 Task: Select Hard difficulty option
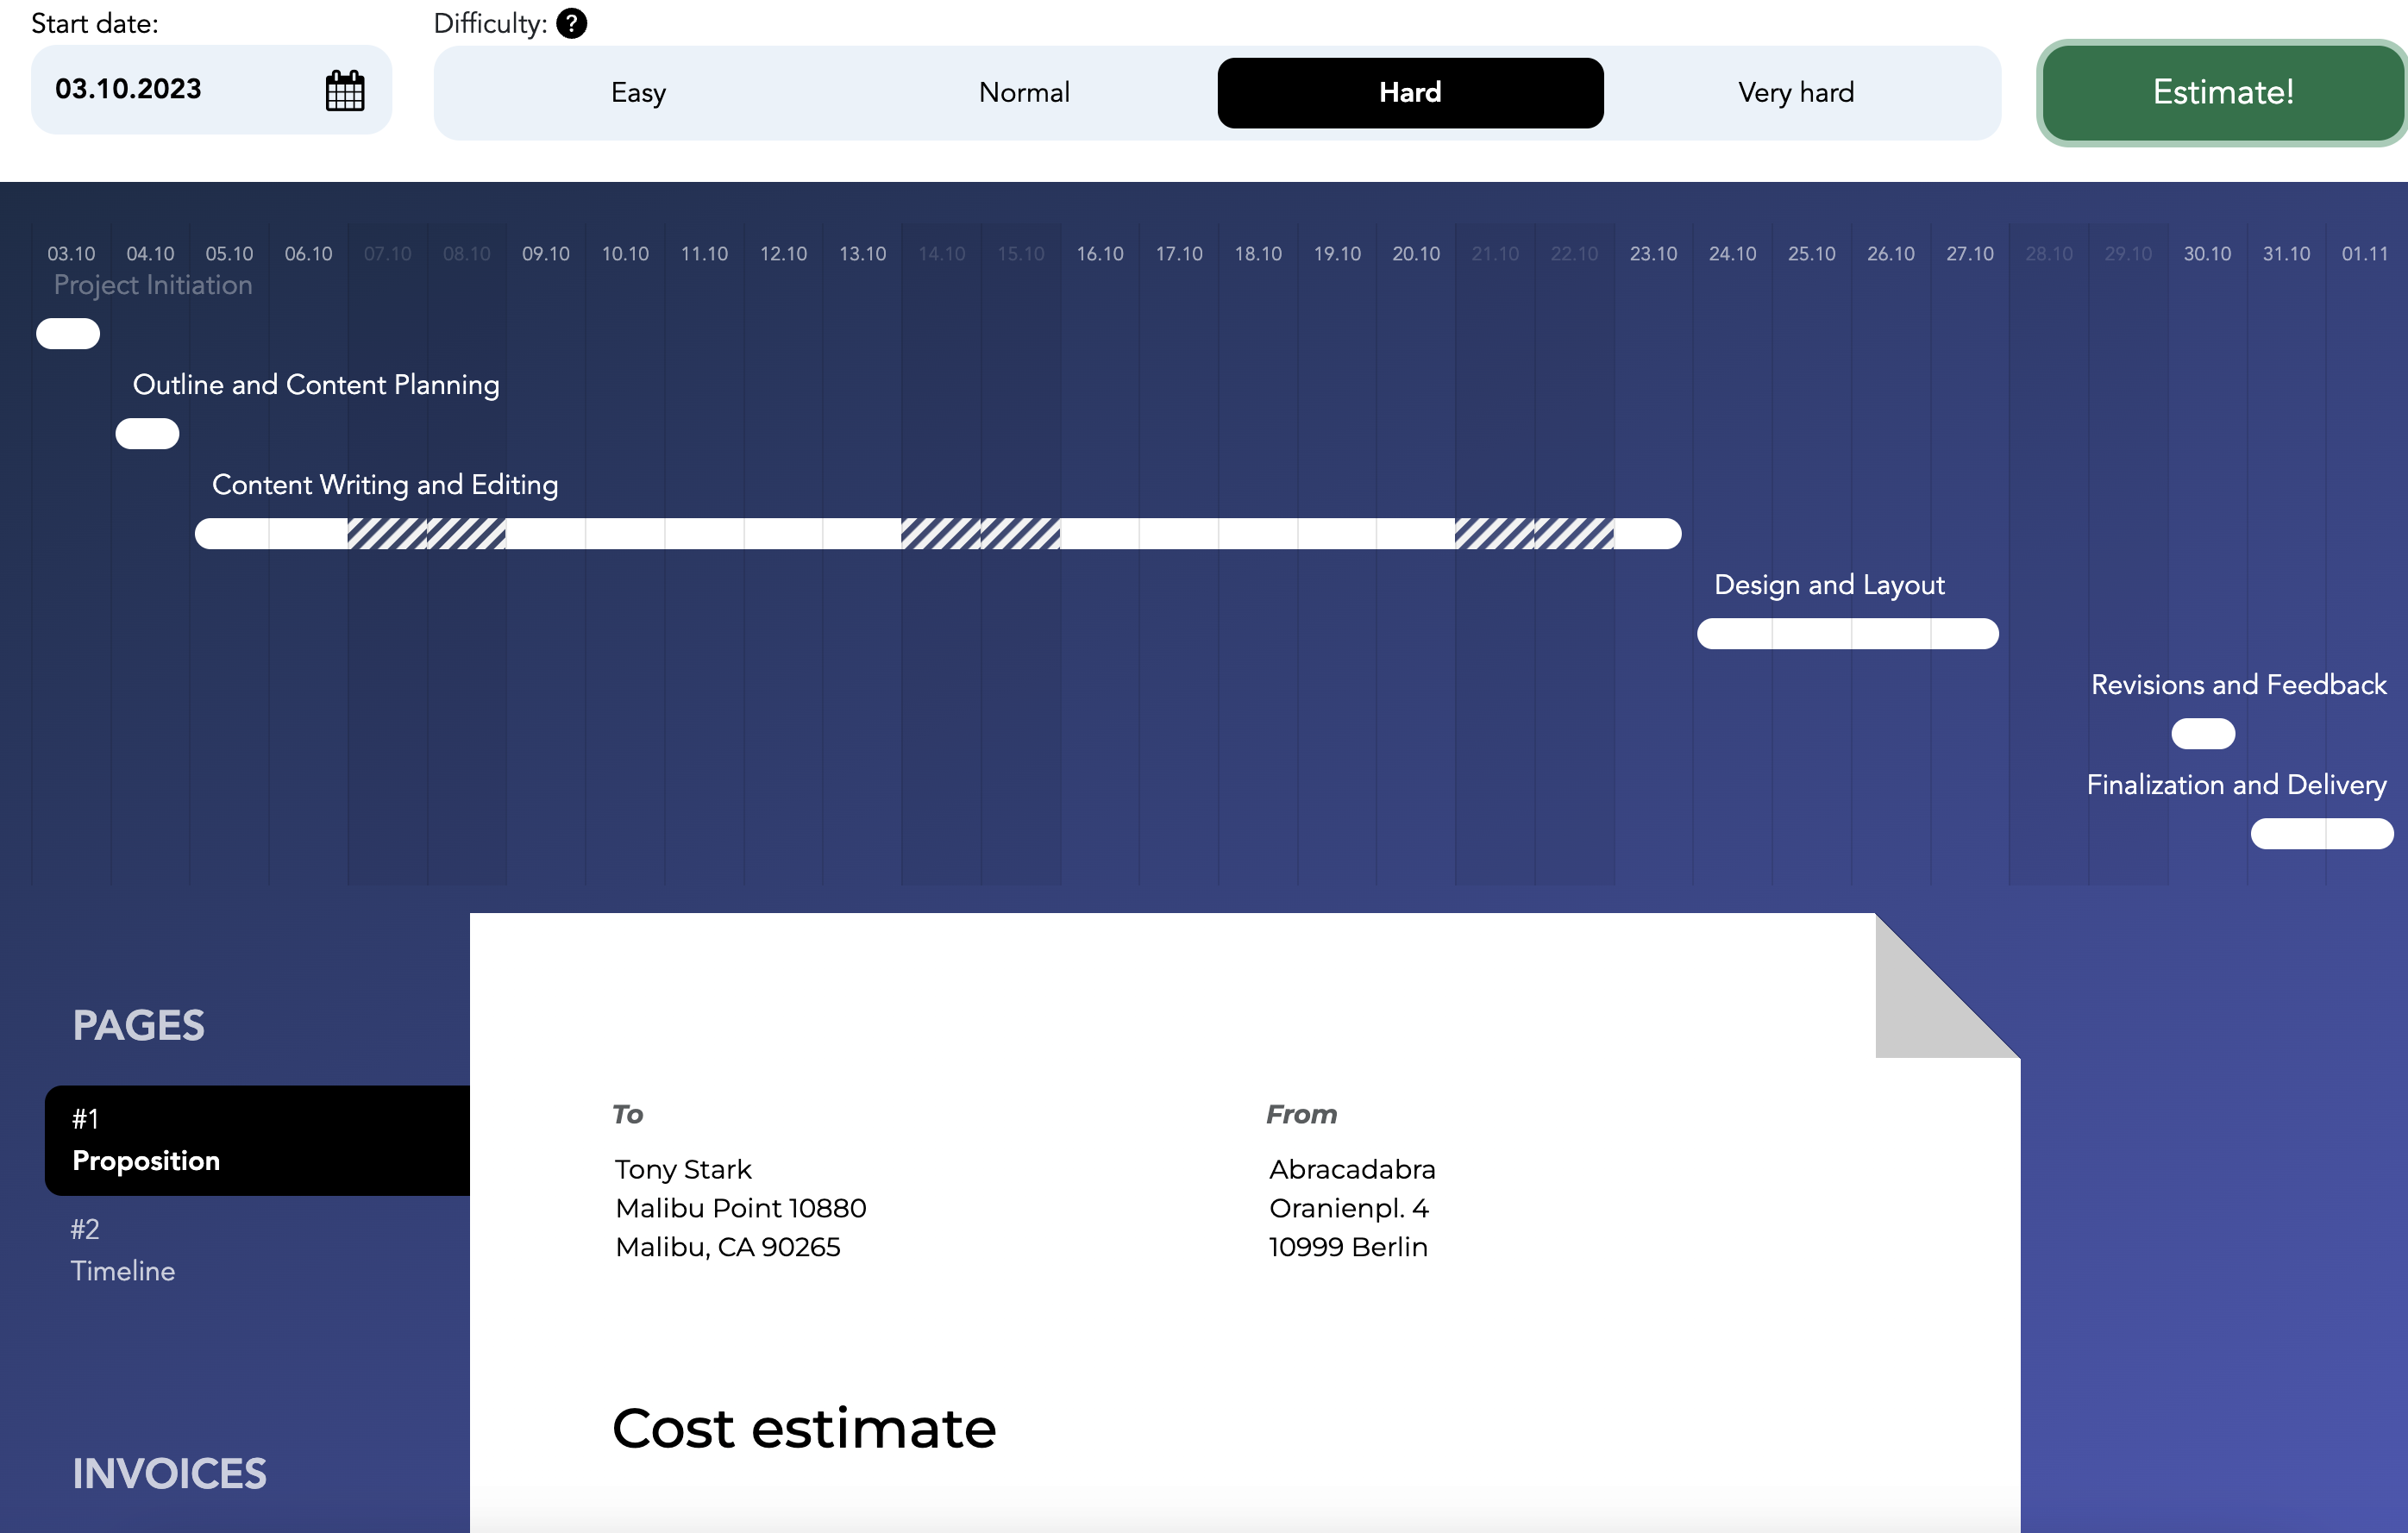point(1409,93)
